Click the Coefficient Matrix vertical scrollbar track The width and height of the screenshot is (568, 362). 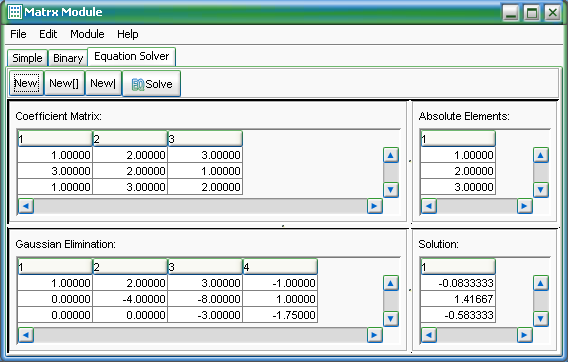(390, 172)
